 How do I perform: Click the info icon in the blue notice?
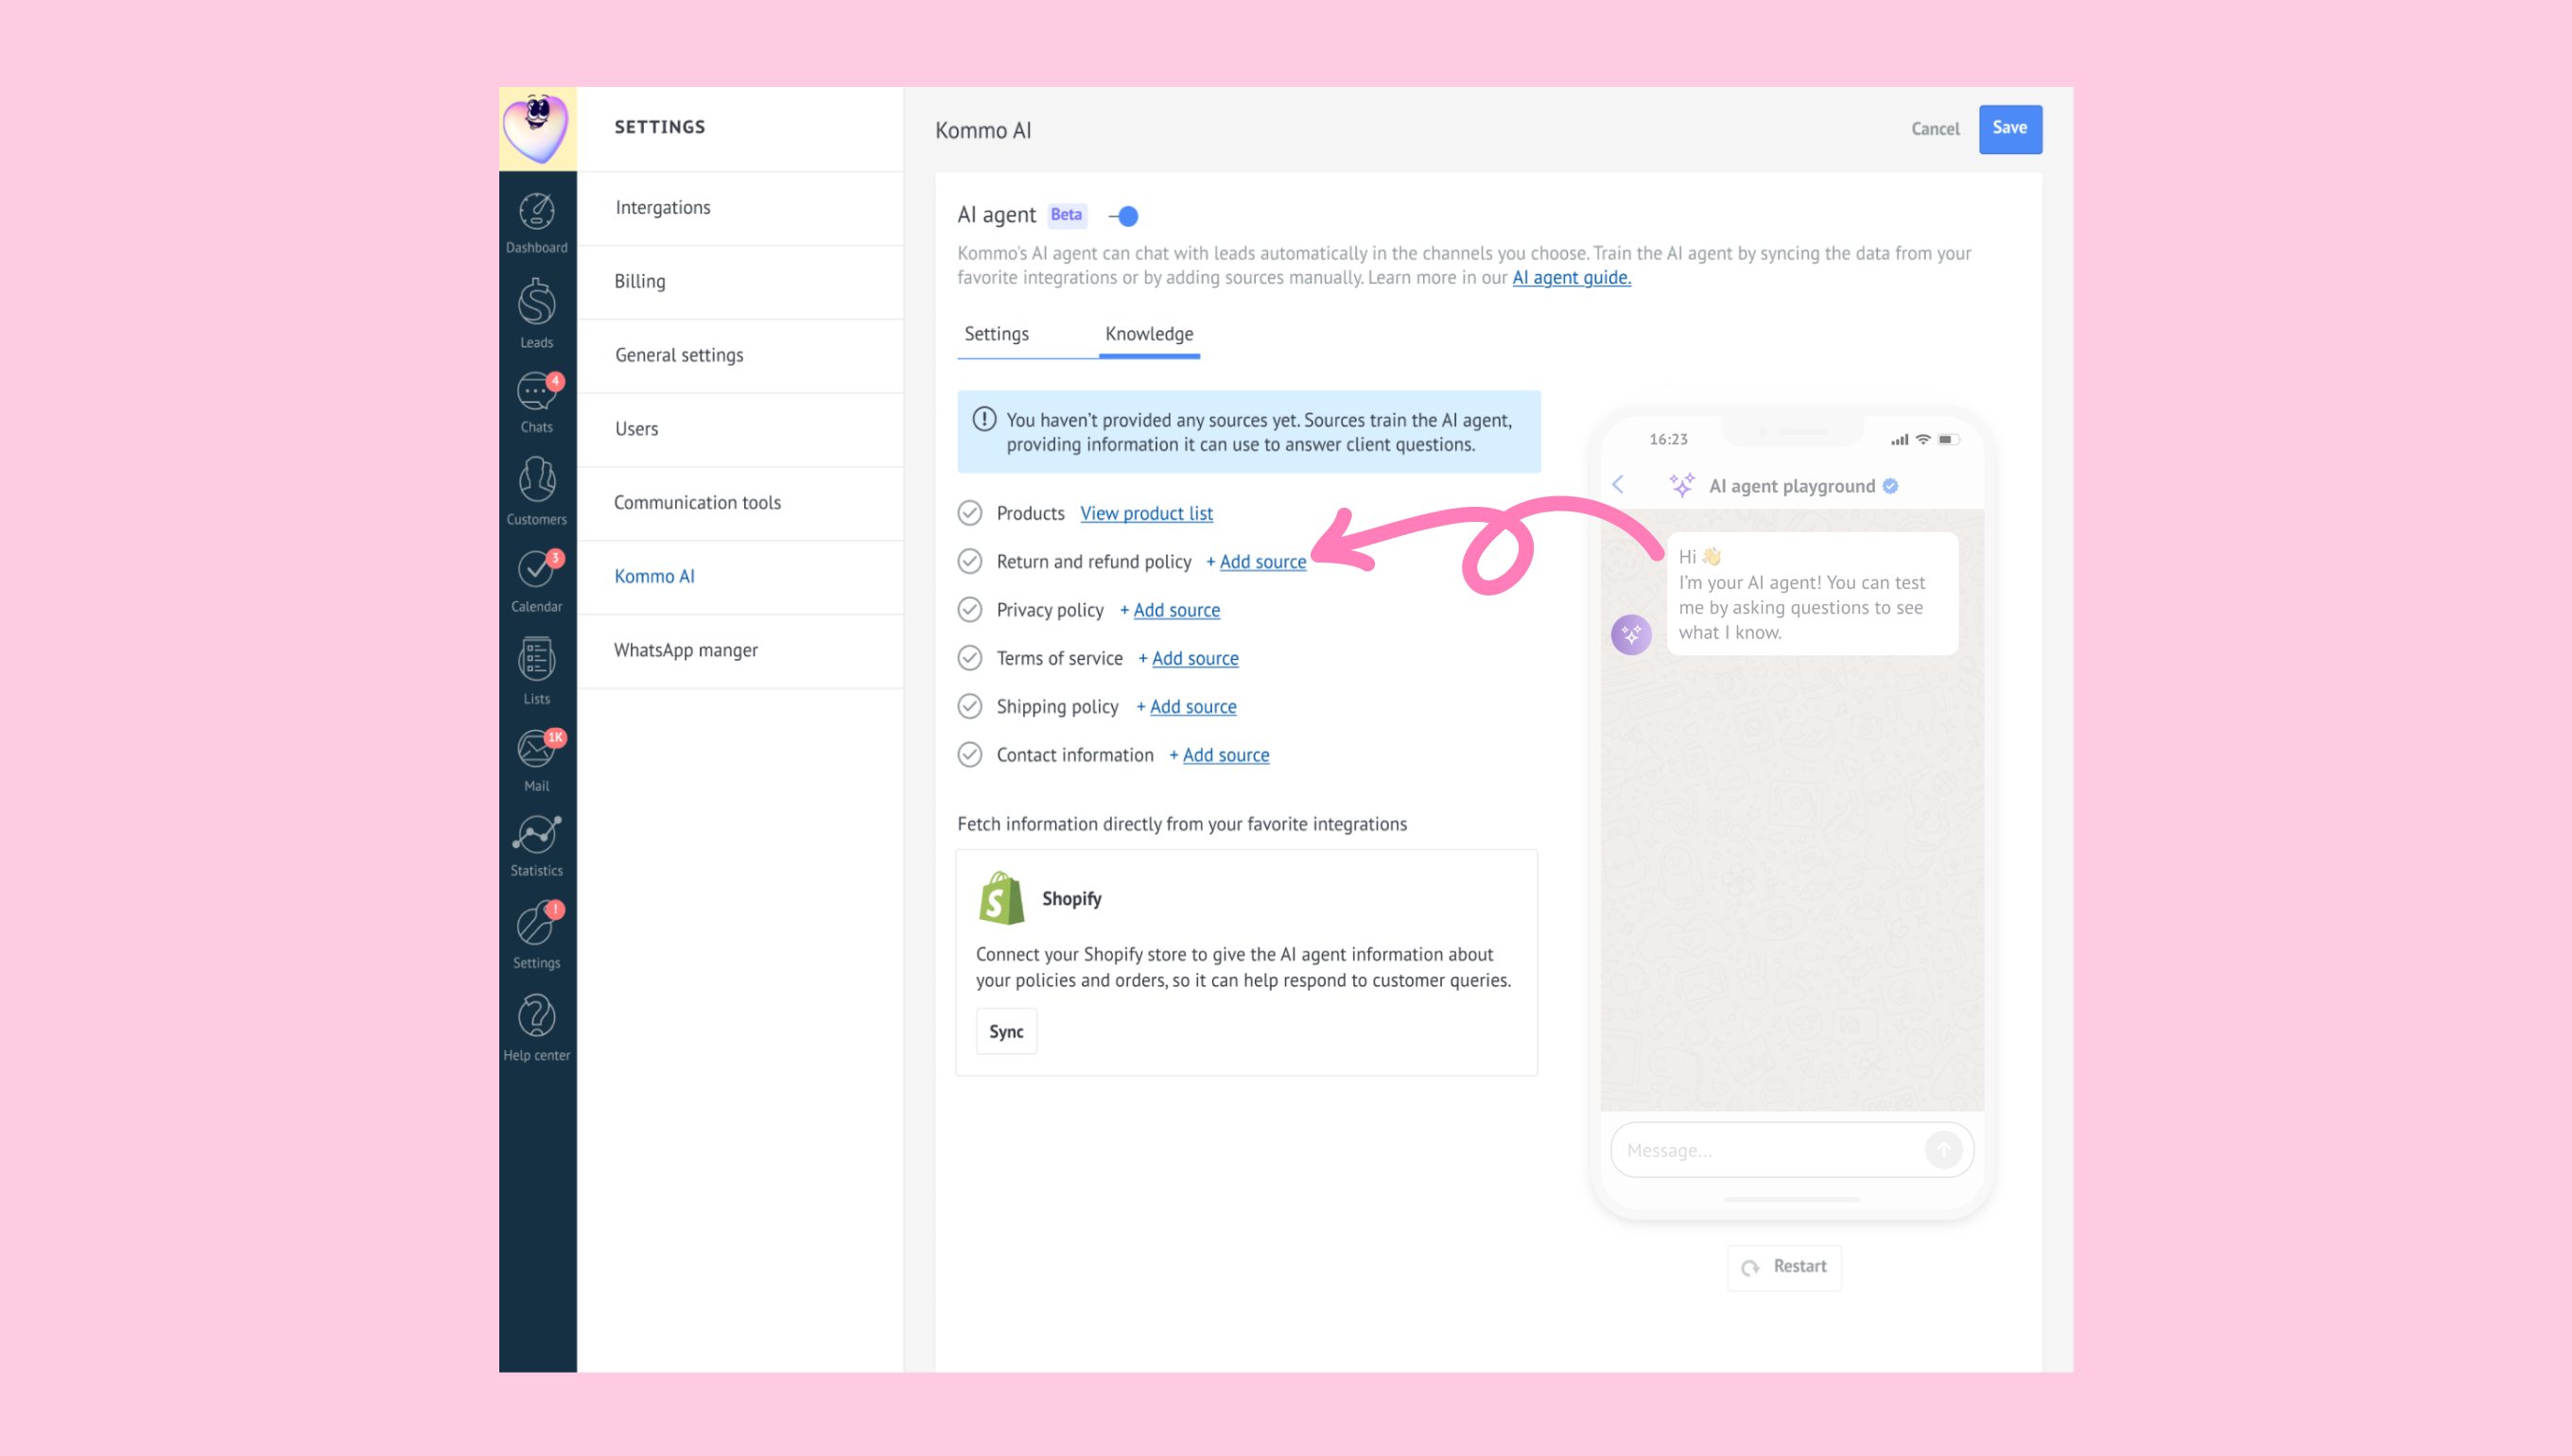984,419
